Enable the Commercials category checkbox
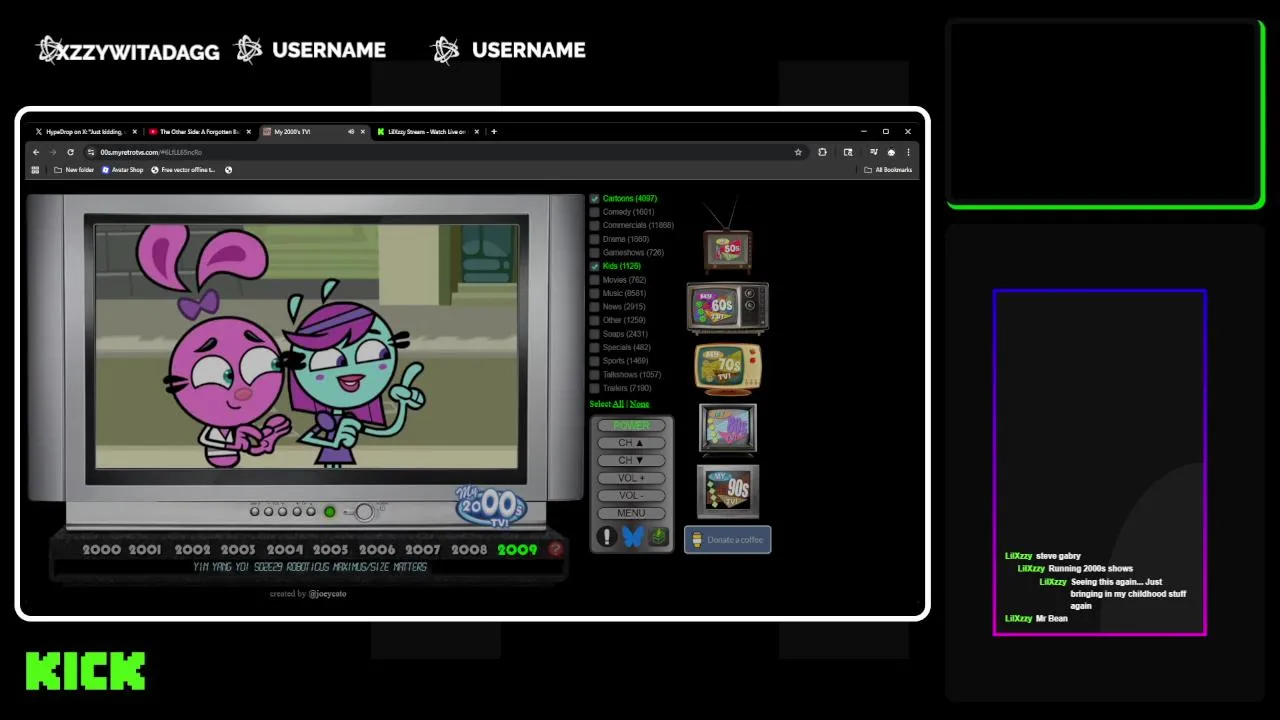 (x=594, y=226)
